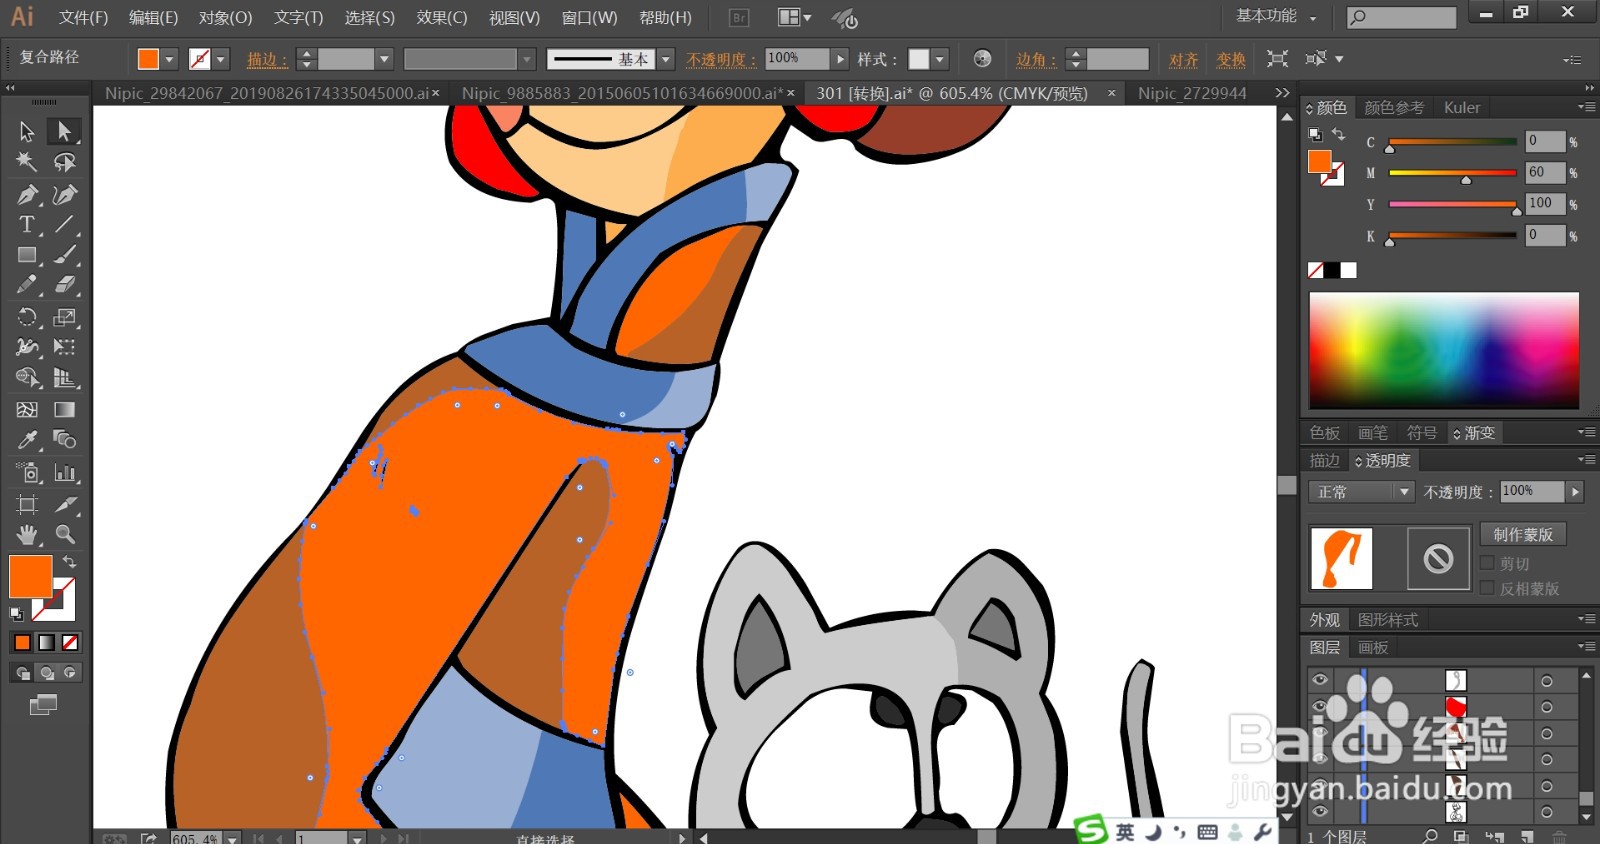
Task: Select the Type tool
Action: [27, 224]
